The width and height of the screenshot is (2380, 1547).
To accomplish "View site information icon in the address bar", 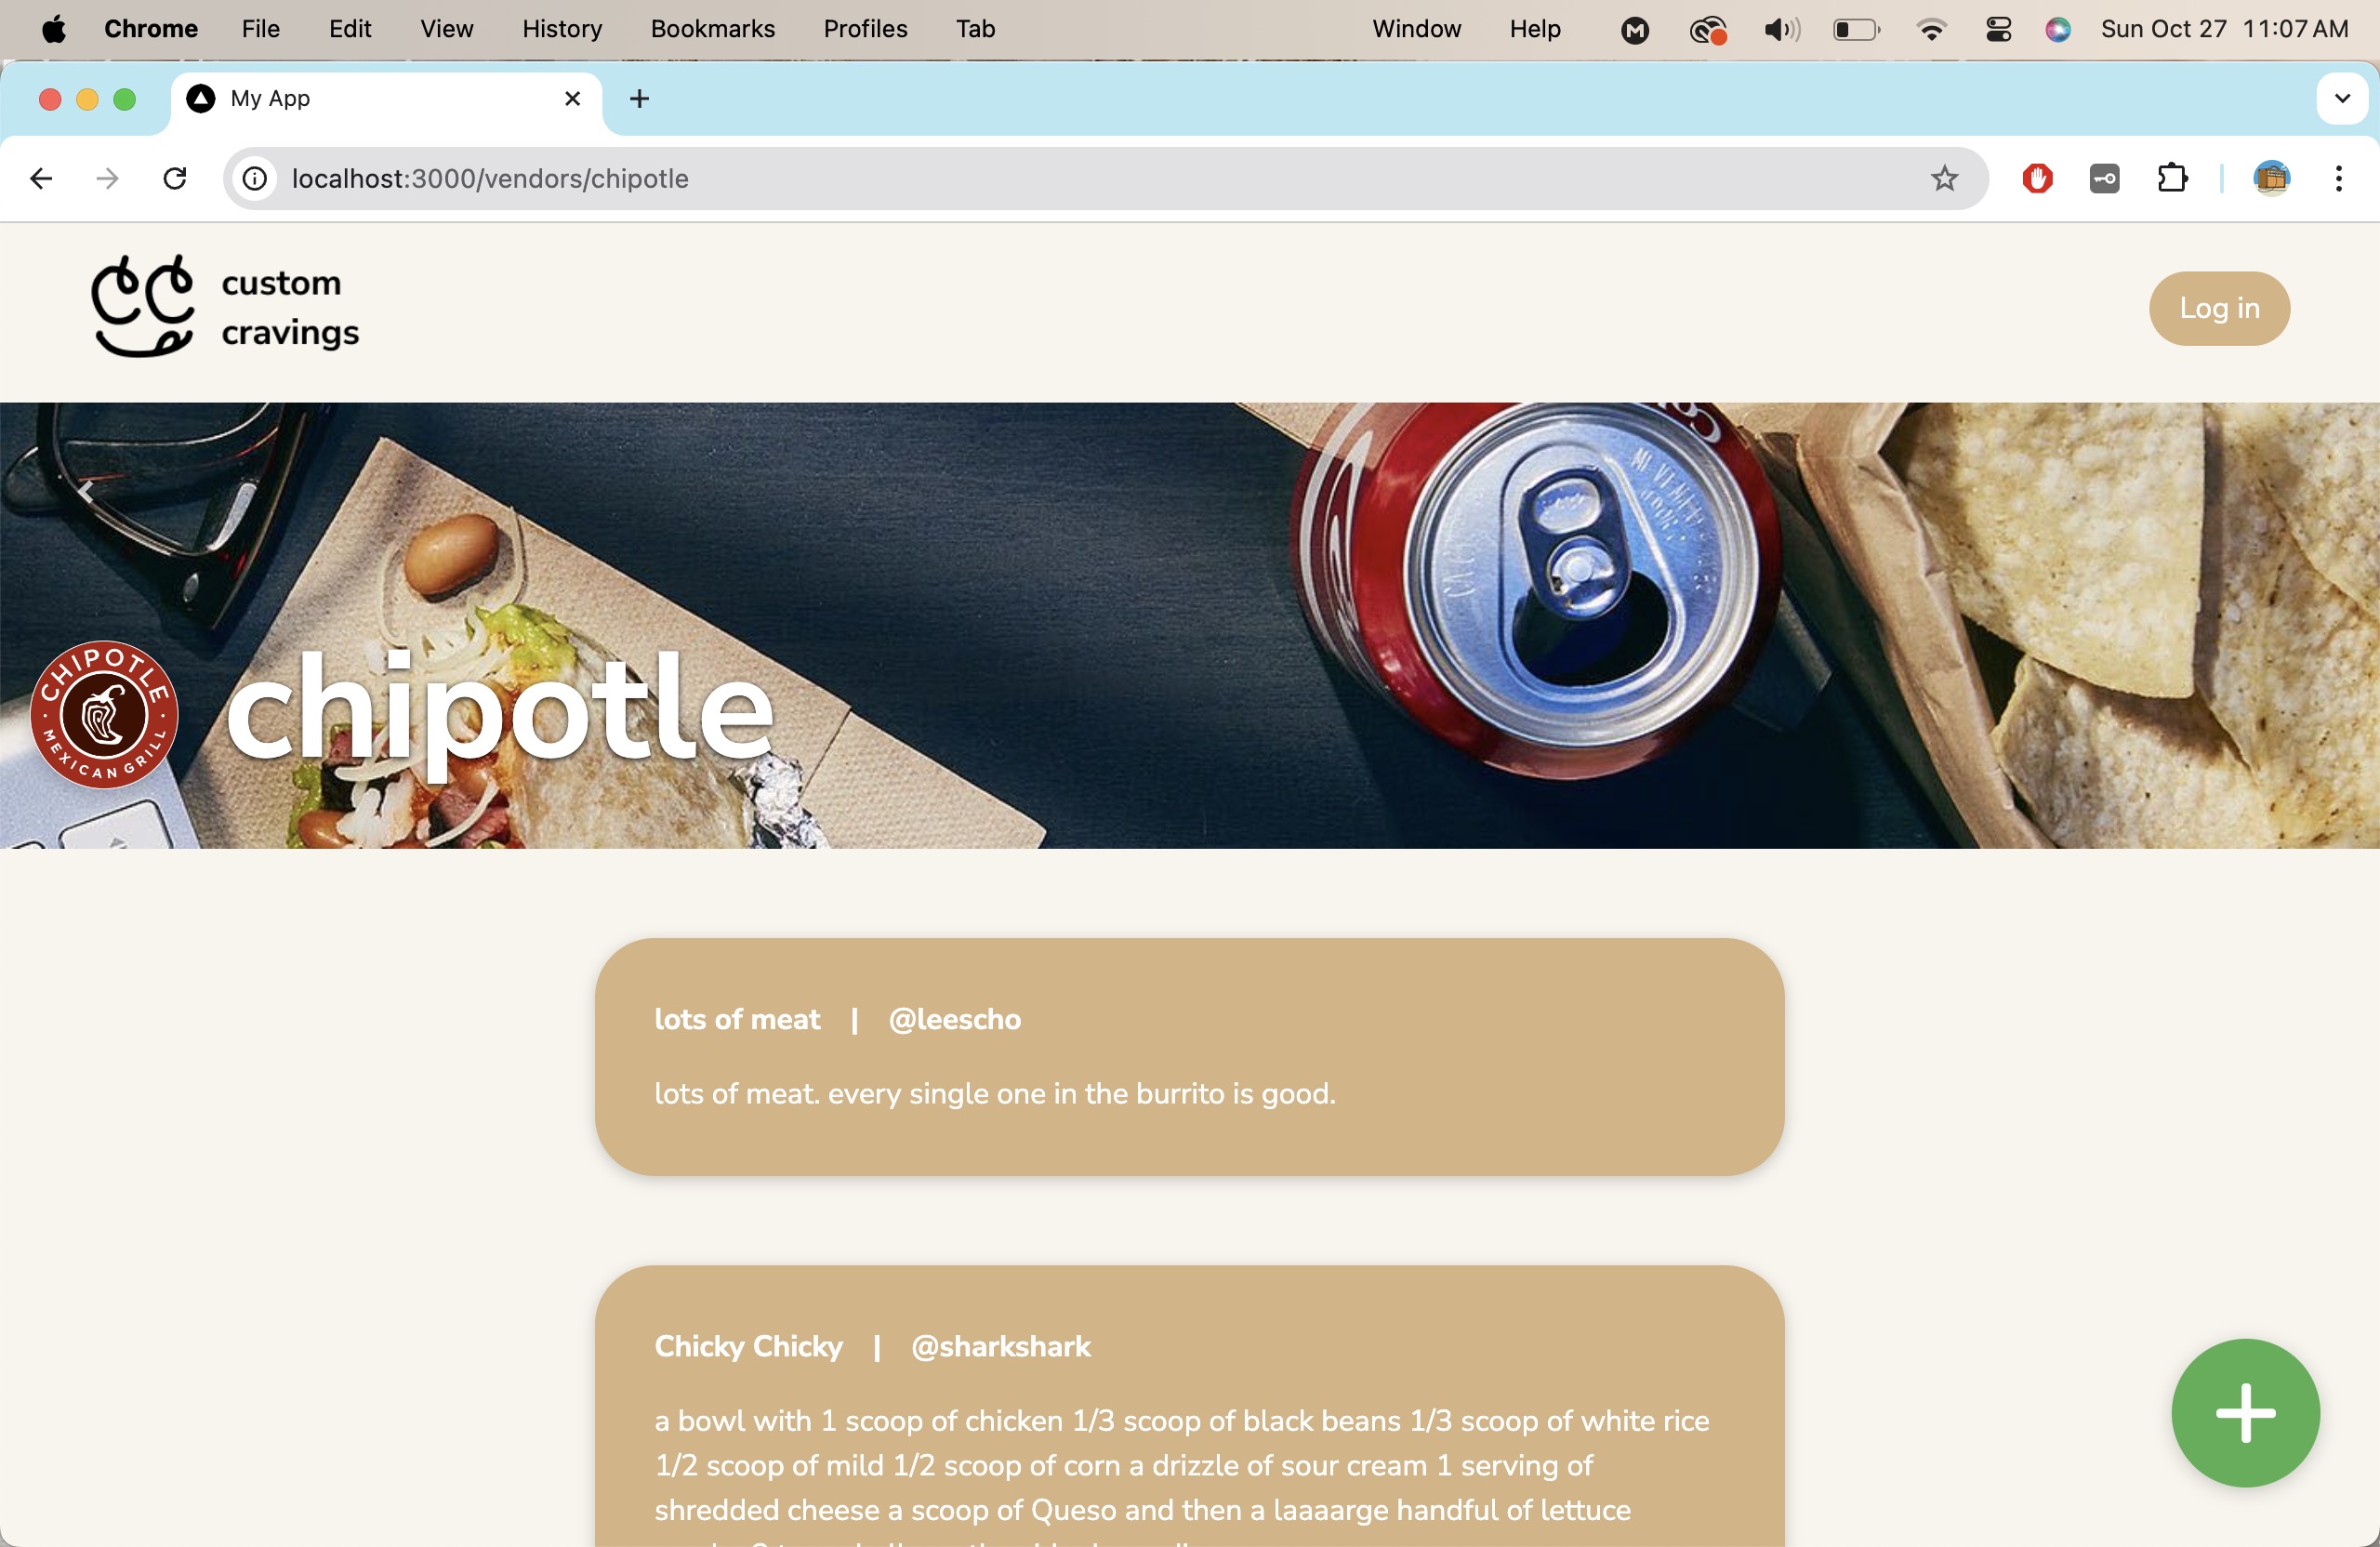I will pyautogui.click(x=255, y=179).
